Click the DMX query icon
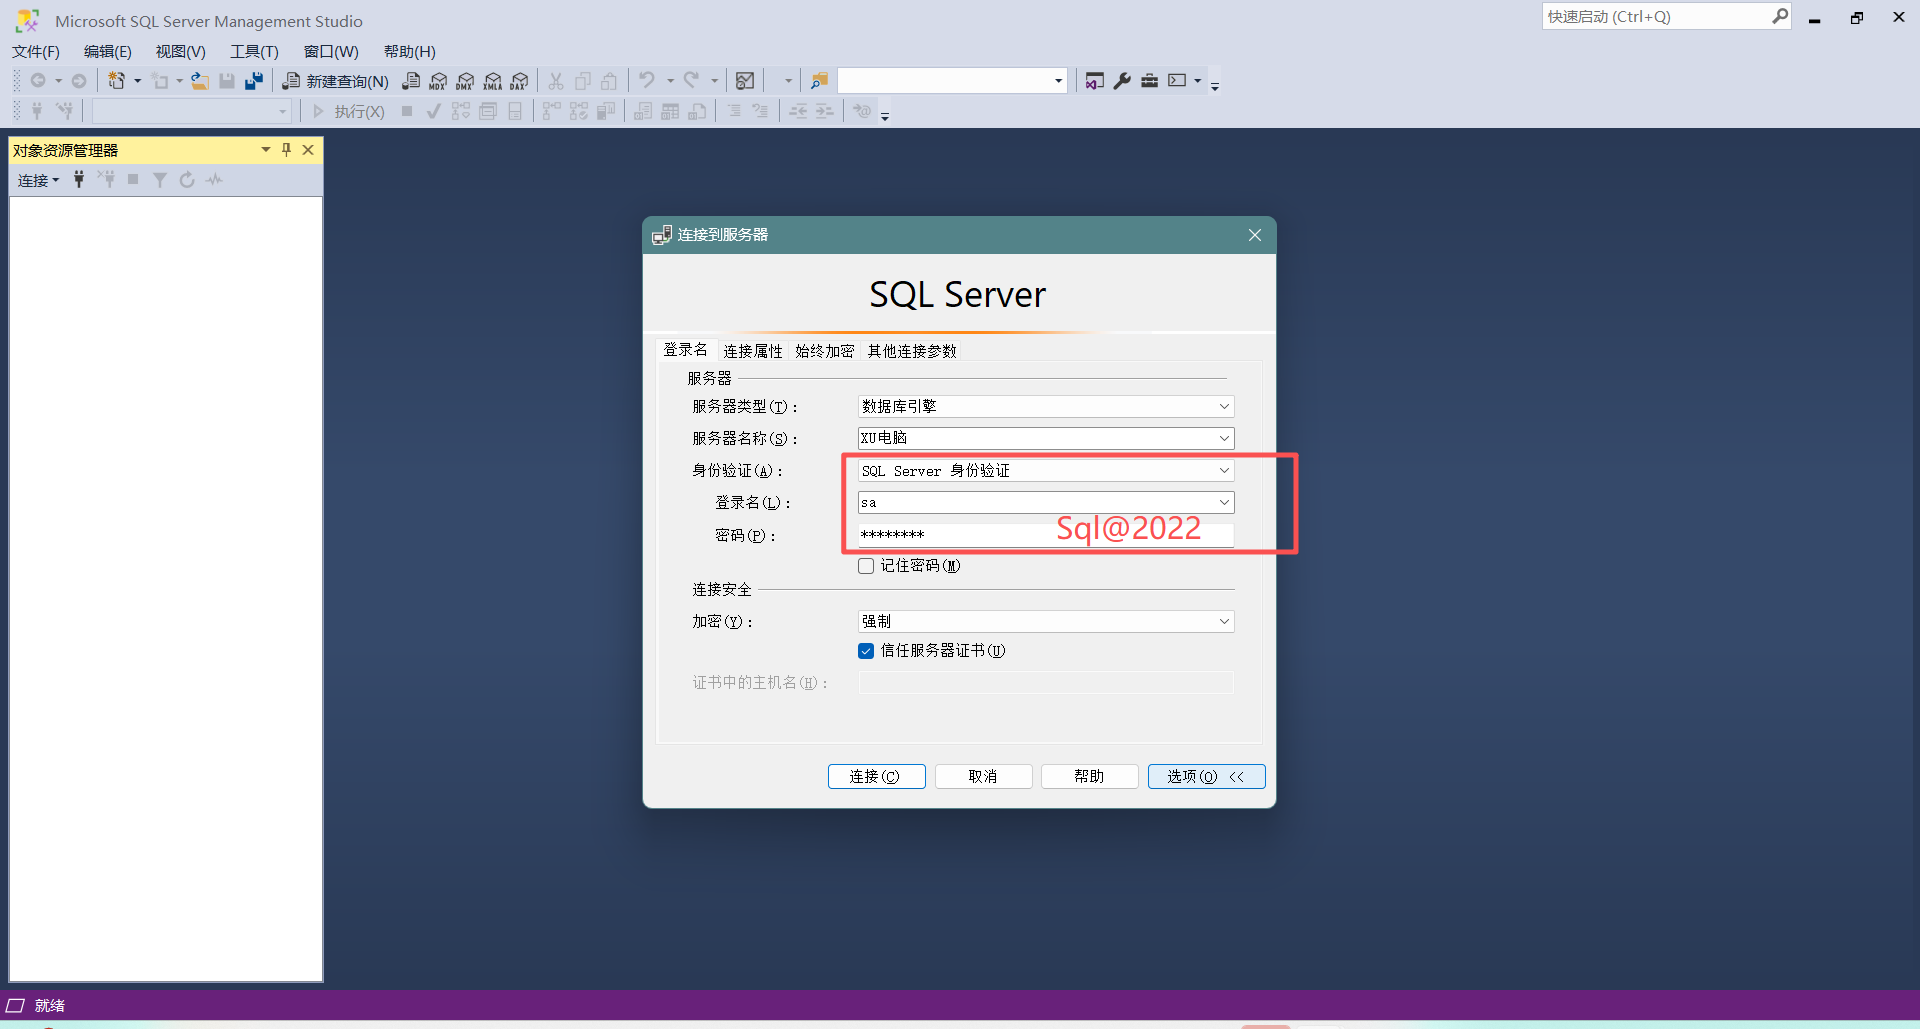The image size is (1920, 1029). (465, 81)
